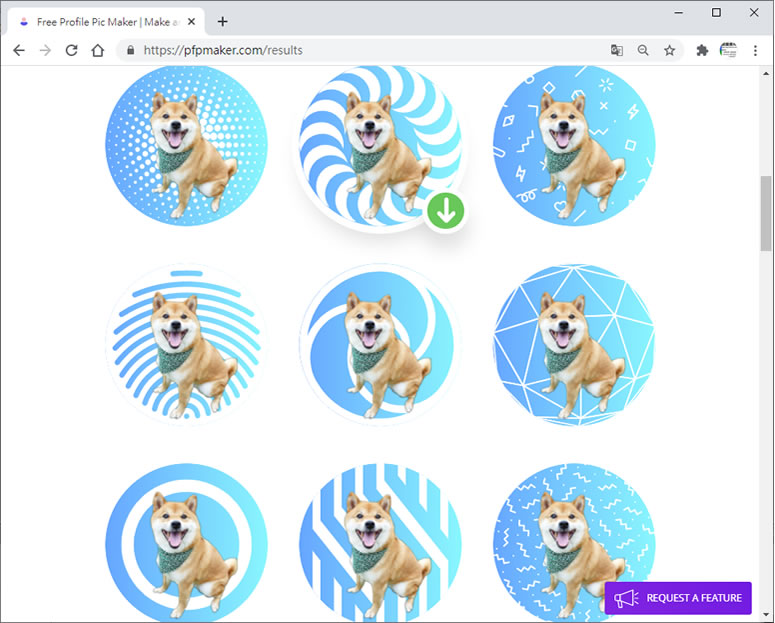Minimize the browser window

(679, 13)
